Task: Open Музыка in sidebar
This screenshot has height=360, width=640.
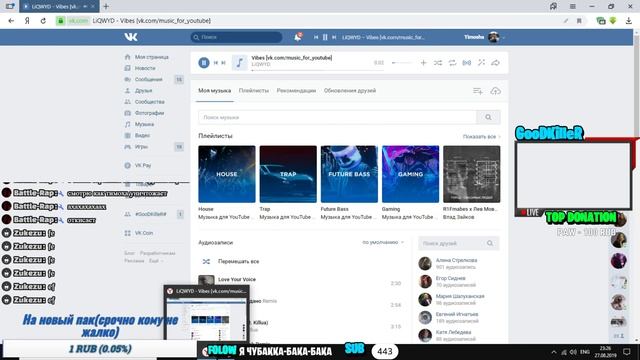Action: (x=140, y=124)
